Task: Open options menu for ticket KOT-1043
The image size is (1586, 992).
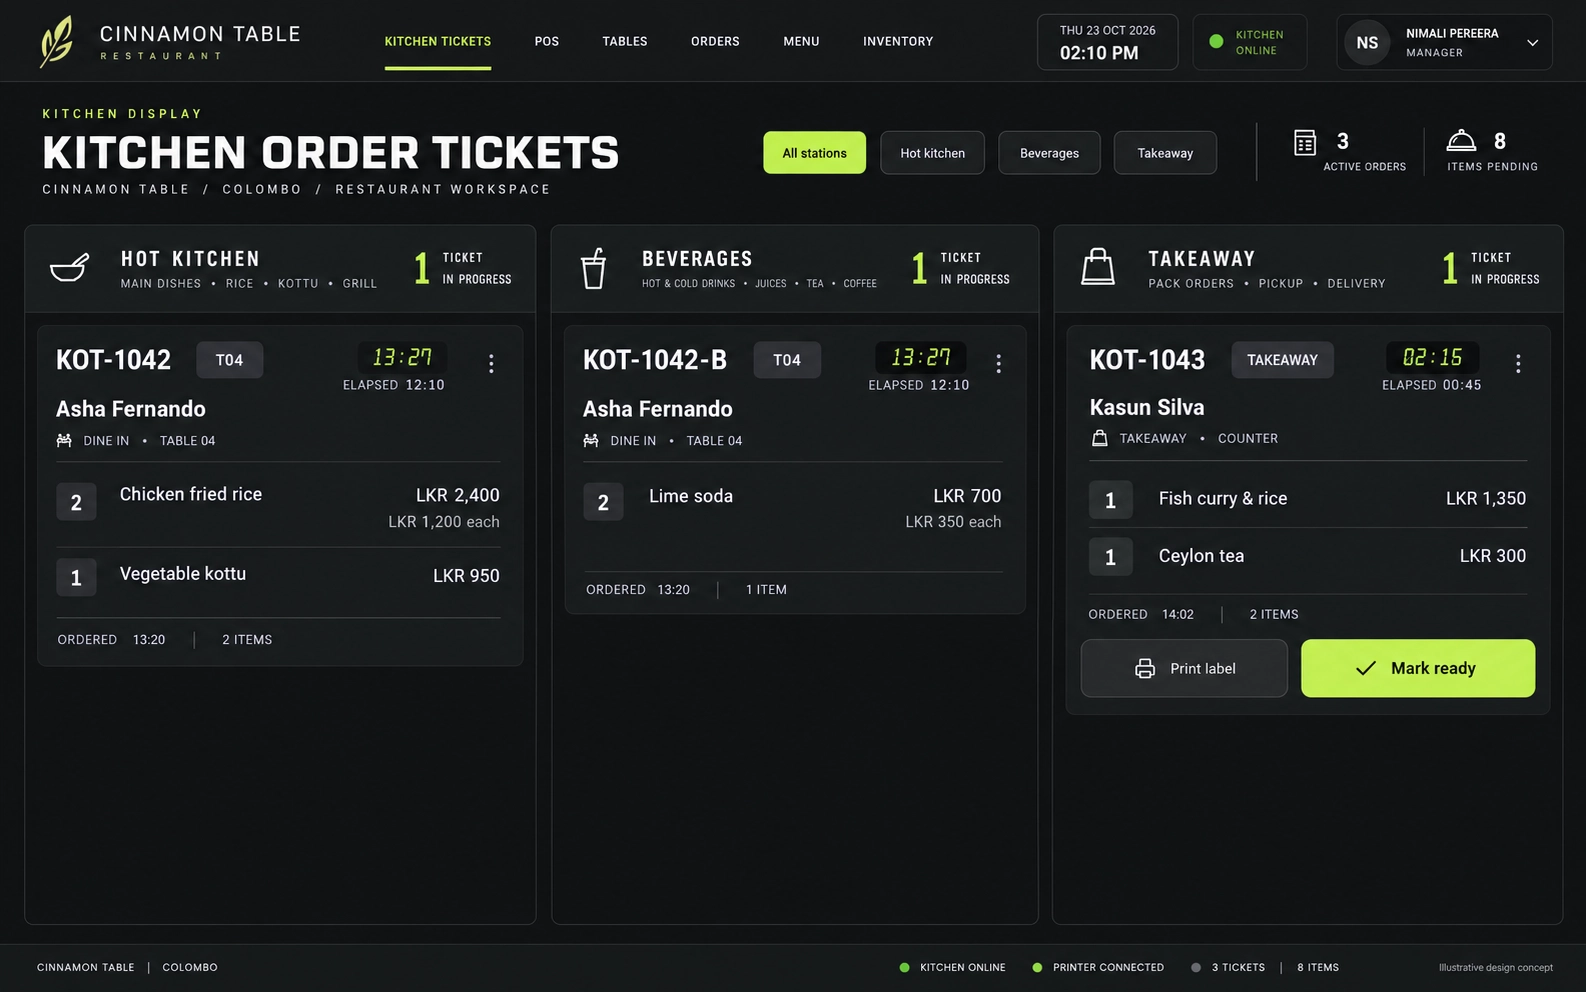Action: pyautogui.click(x=1518, y=364)
